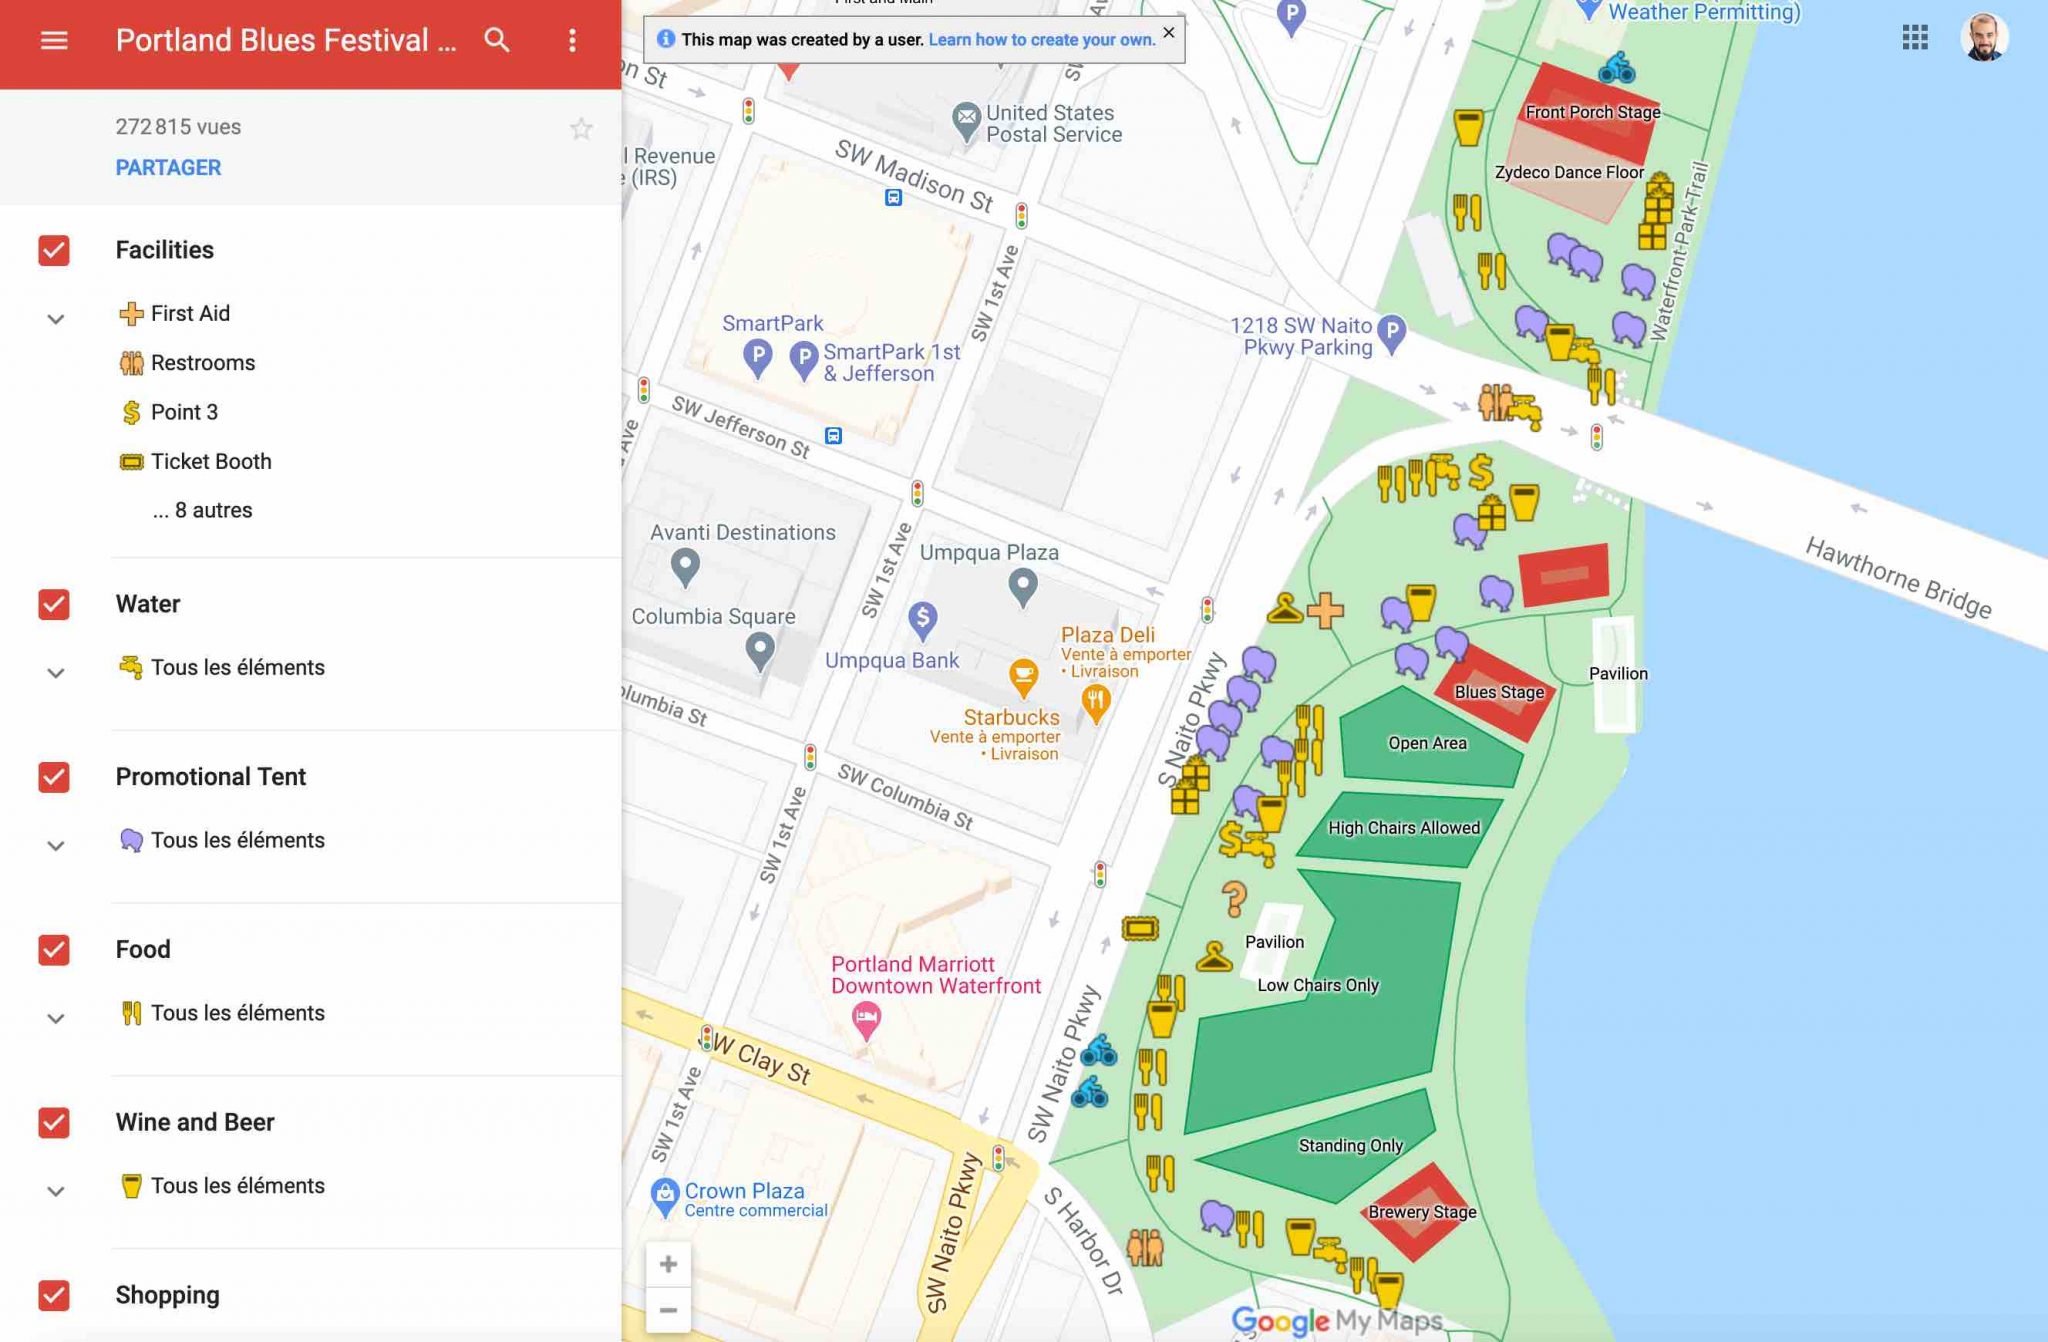Open the three-dot overflow menu
Image resolution: width=2048 pixels, height=1342 pixels.
tap(572, 40)
